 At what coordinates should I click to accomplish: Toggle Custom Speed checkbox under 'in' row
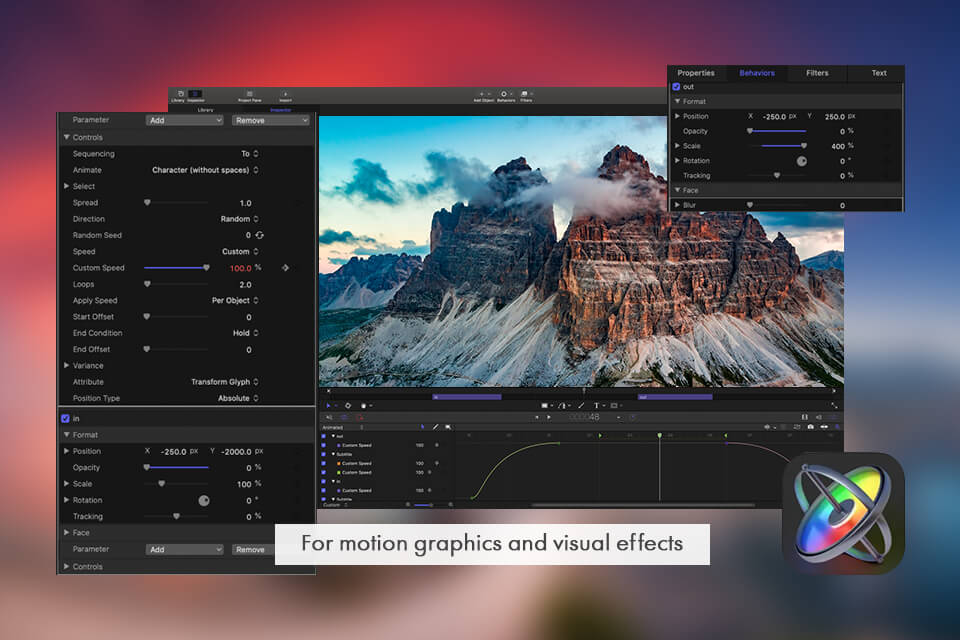click(x=323, y=491)
